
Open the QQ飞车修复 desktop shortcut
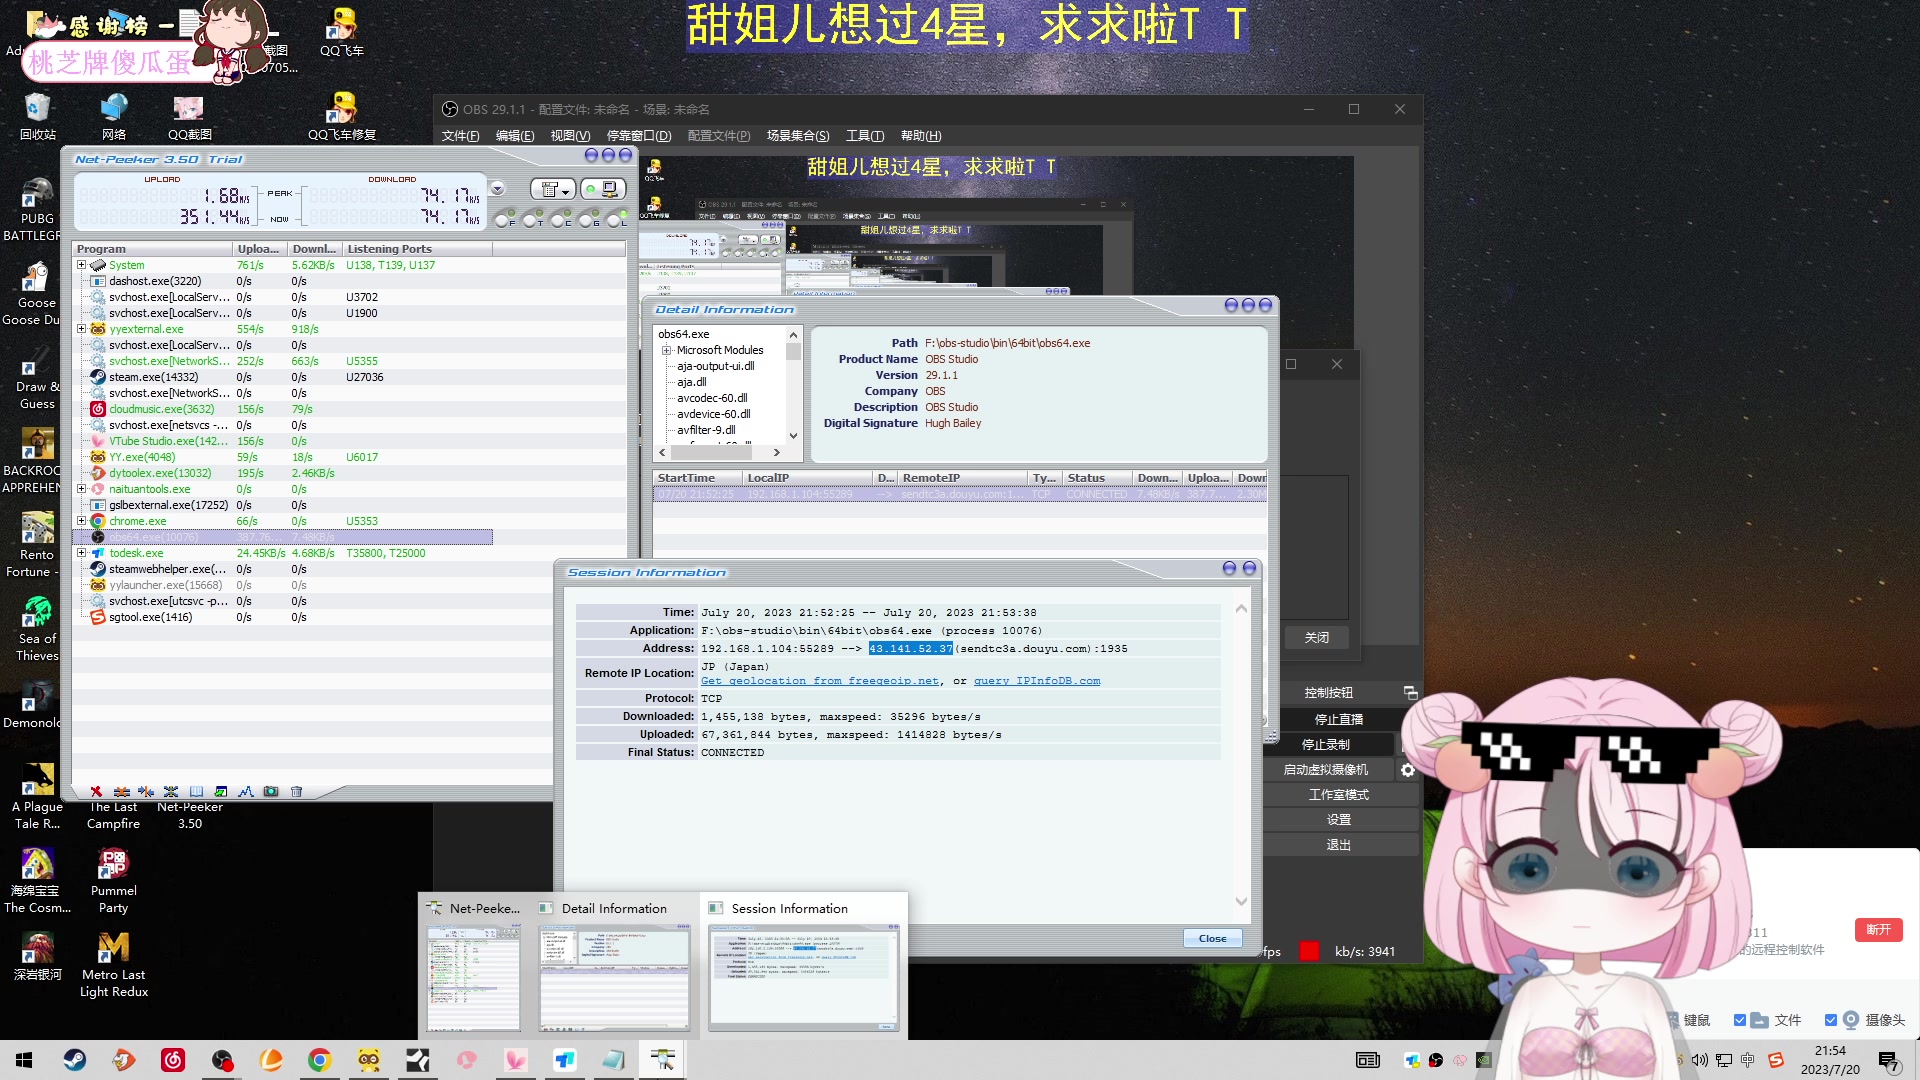click(x=342, y=116)
